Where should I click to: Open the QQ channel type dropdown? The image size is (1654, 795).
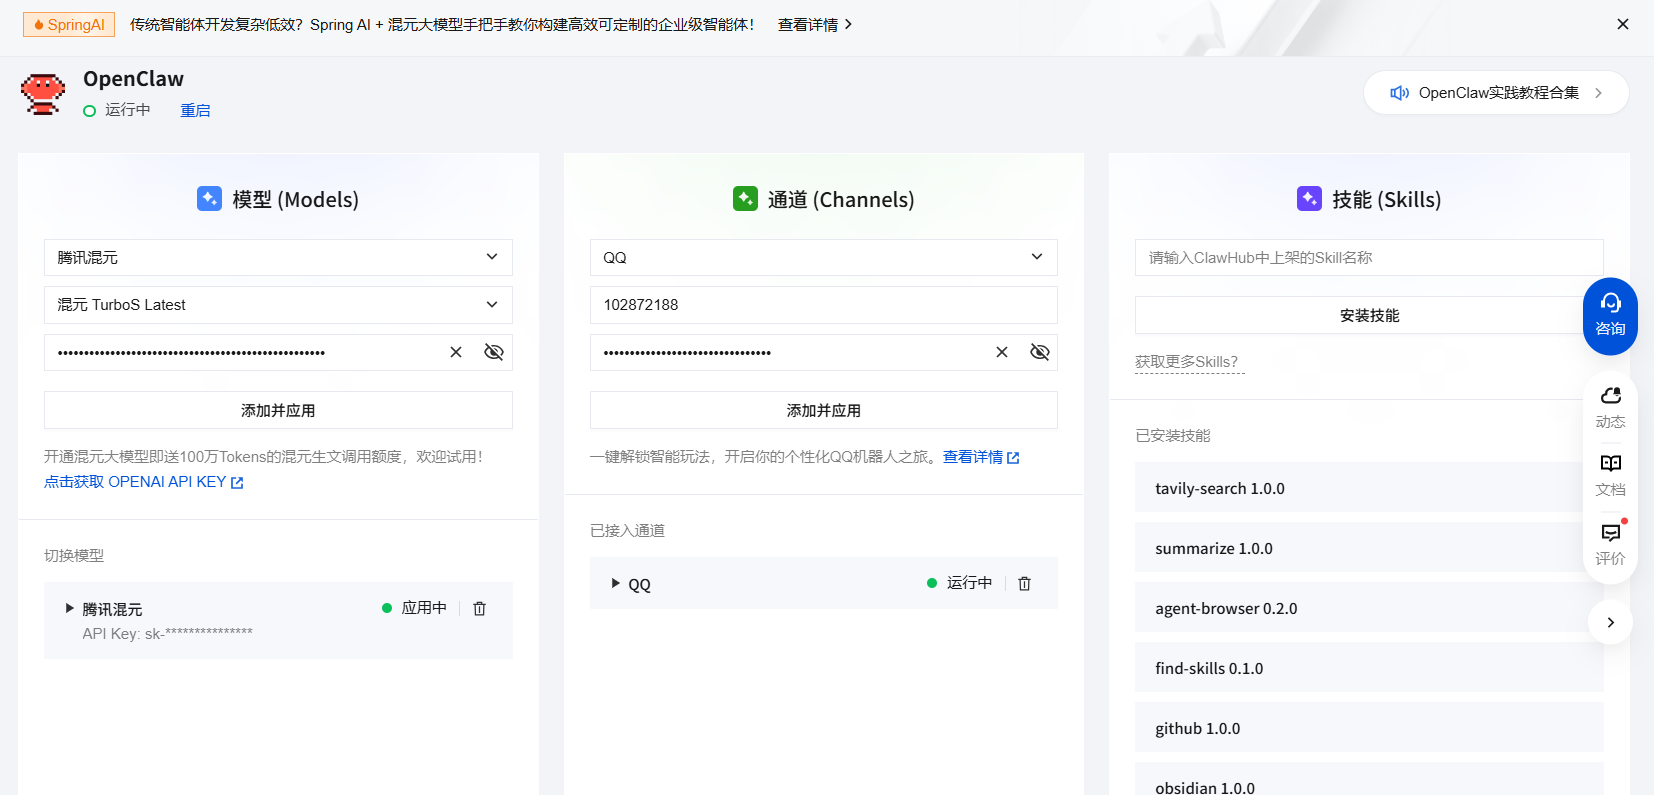coord(824,257)
